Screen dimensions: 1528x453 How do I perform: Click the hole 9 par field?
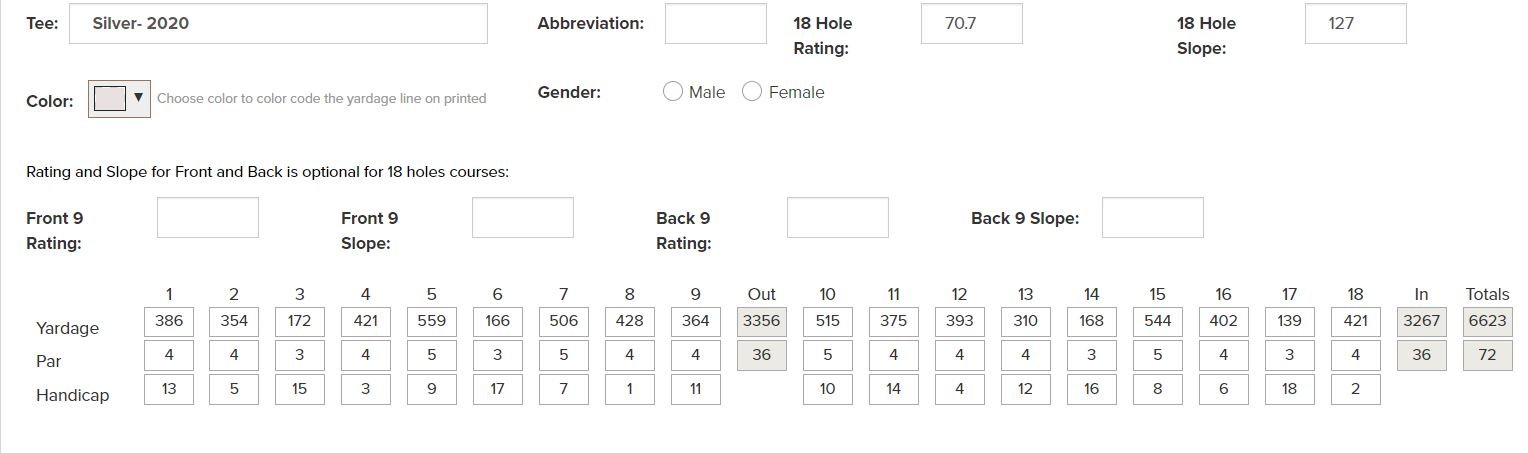[695, 355]
